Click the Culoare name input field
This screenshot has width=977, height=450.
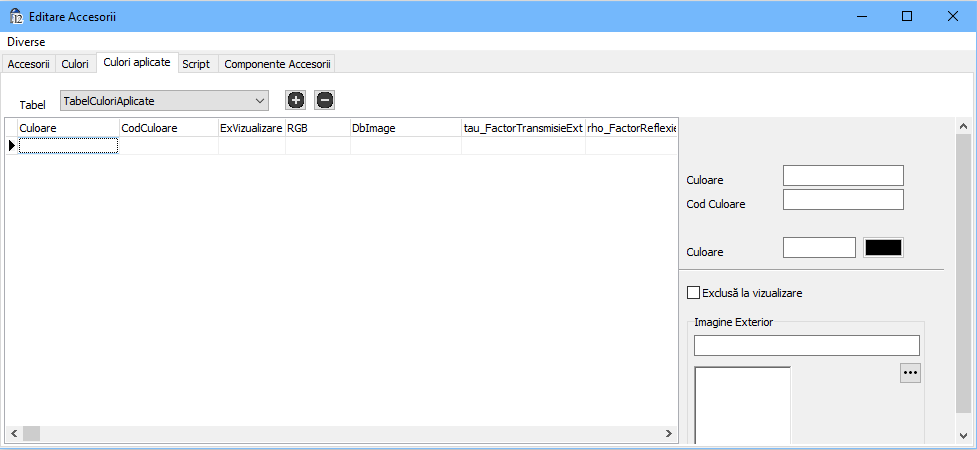[843, 176]
